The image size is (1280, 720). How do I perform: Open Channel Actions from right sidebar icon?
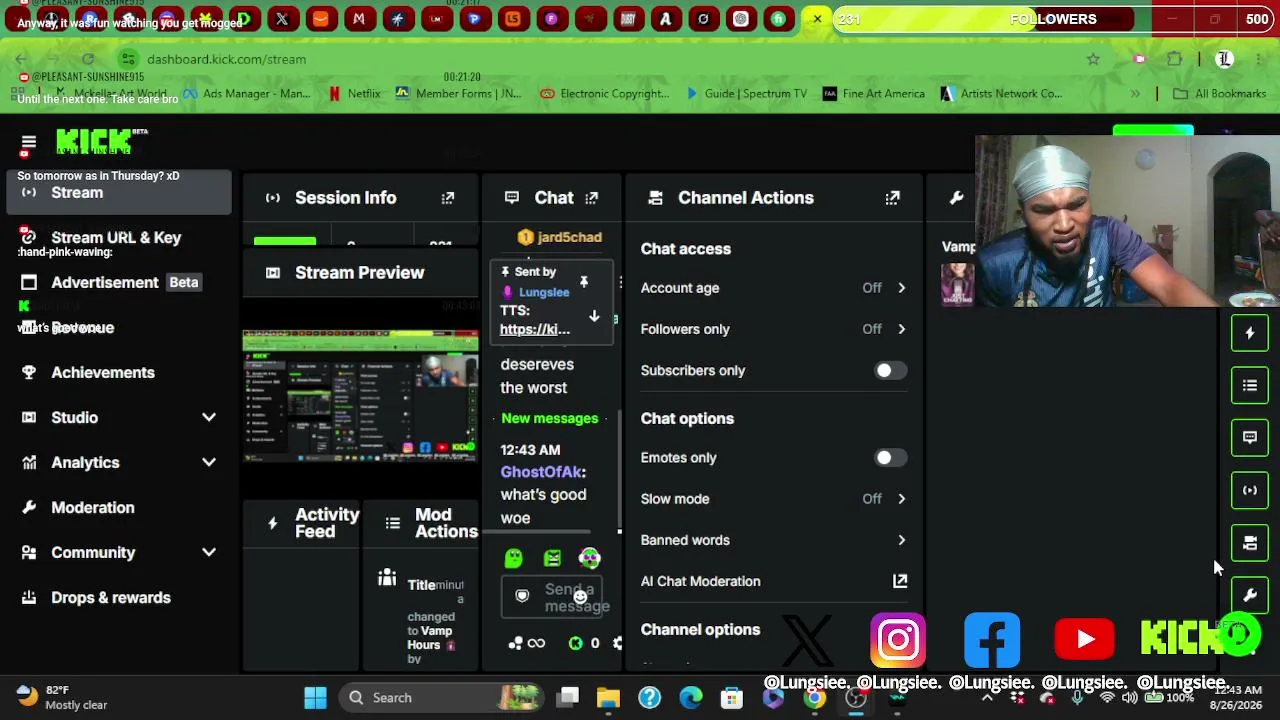1250,543
